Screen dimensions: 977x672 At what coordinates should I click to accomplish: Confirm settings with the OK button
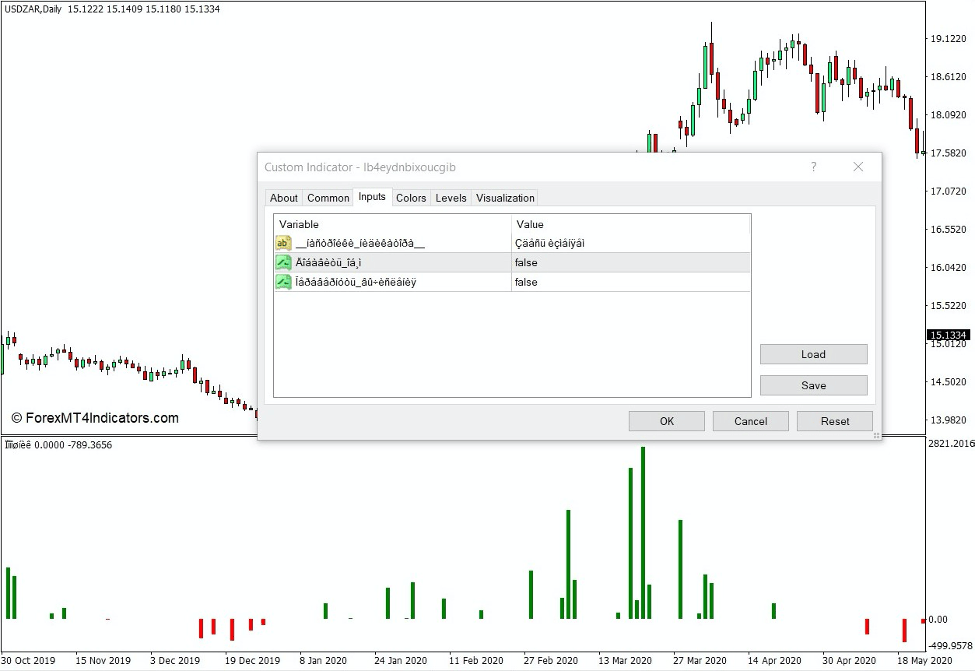666,420
